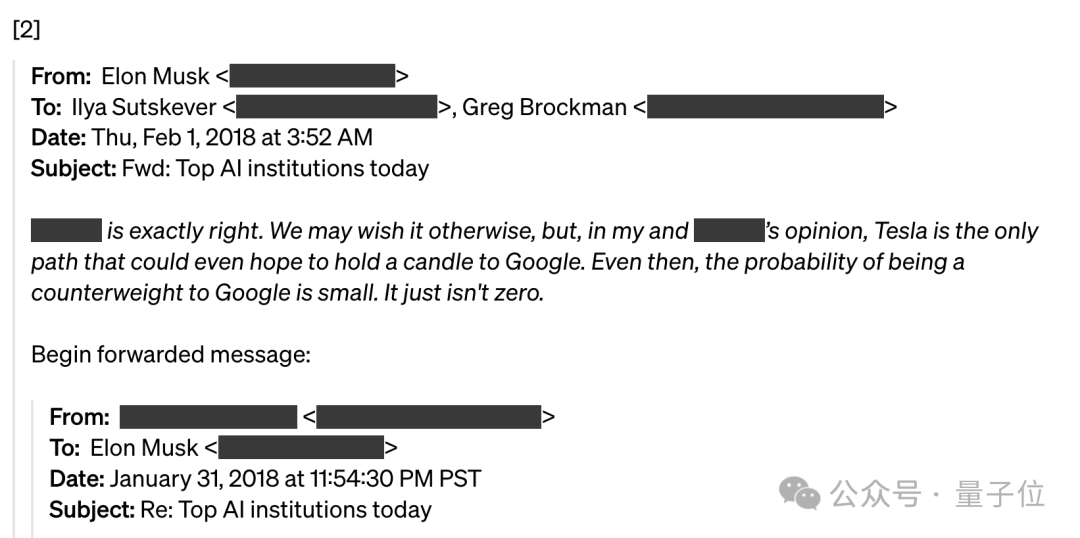Screen dimensions: 1080x538
Task: Click the Thu, Feb 1, 2018 date line
Action: [x=232, y=137]
